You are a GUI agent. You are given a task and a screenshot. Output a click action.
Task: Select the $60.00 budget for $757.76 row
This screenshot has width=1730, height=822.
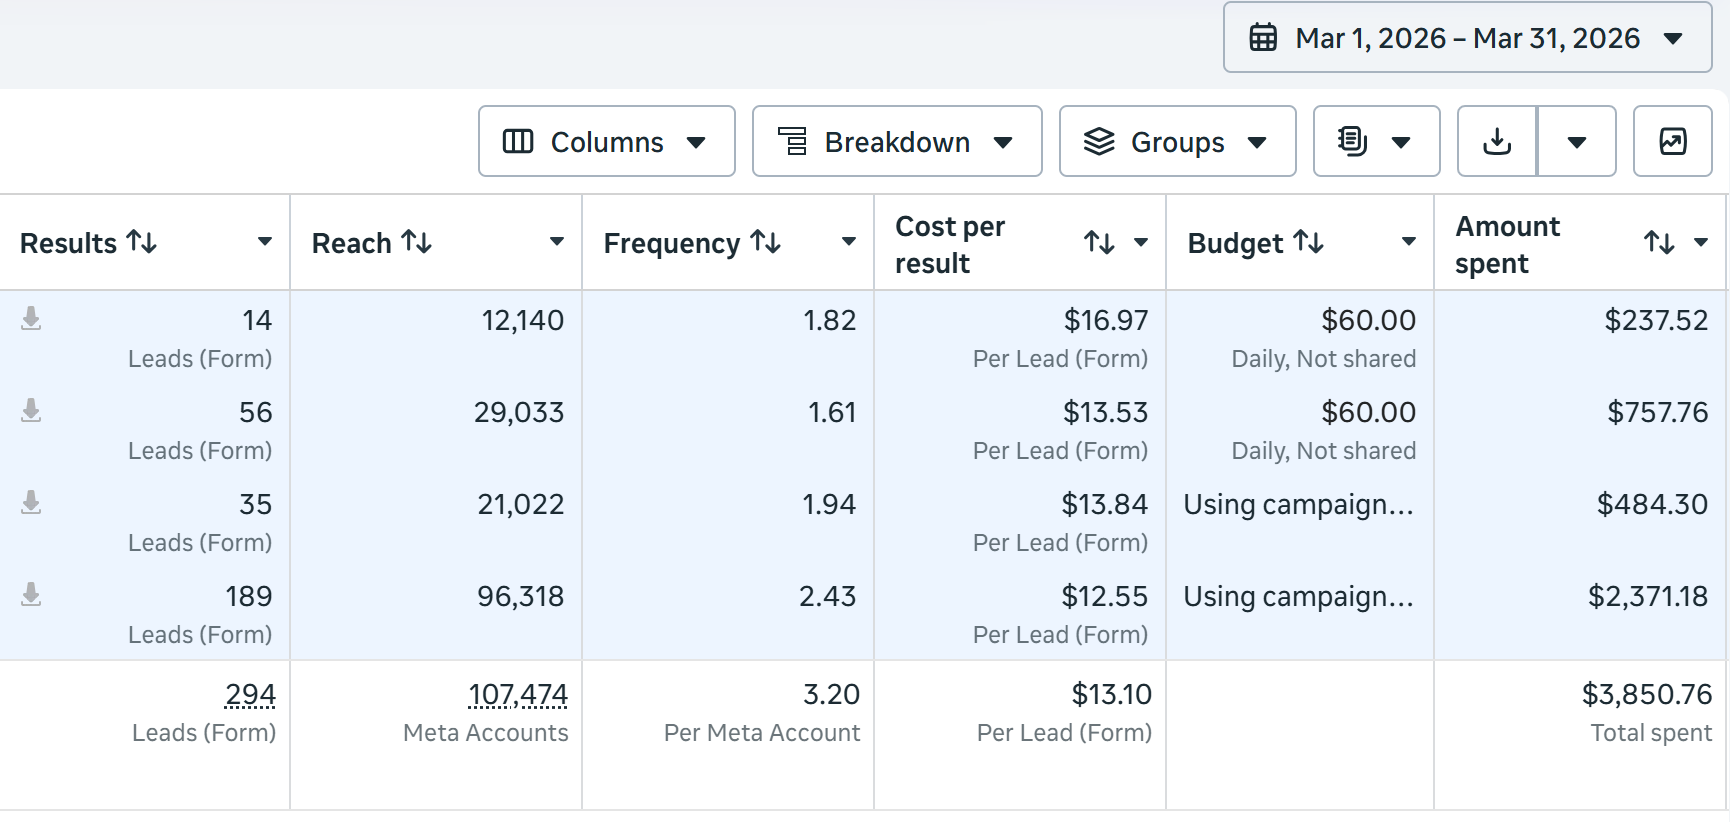[1368, 412]
